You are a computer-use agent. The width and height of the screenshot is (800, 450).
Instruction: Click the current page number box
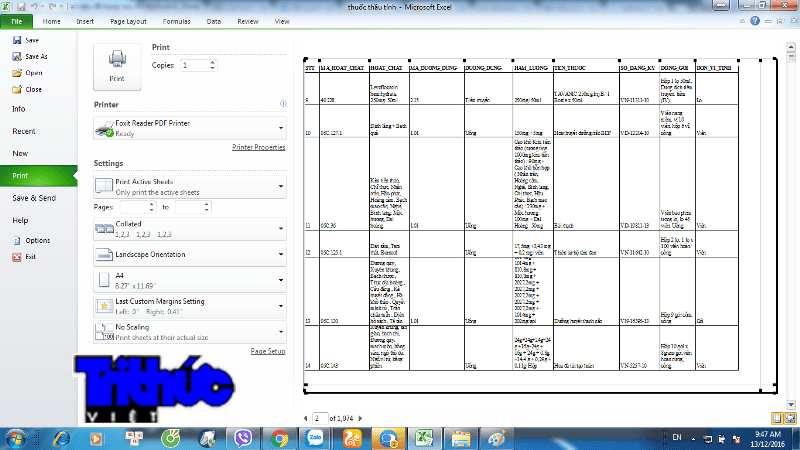[x=320, y=418]
